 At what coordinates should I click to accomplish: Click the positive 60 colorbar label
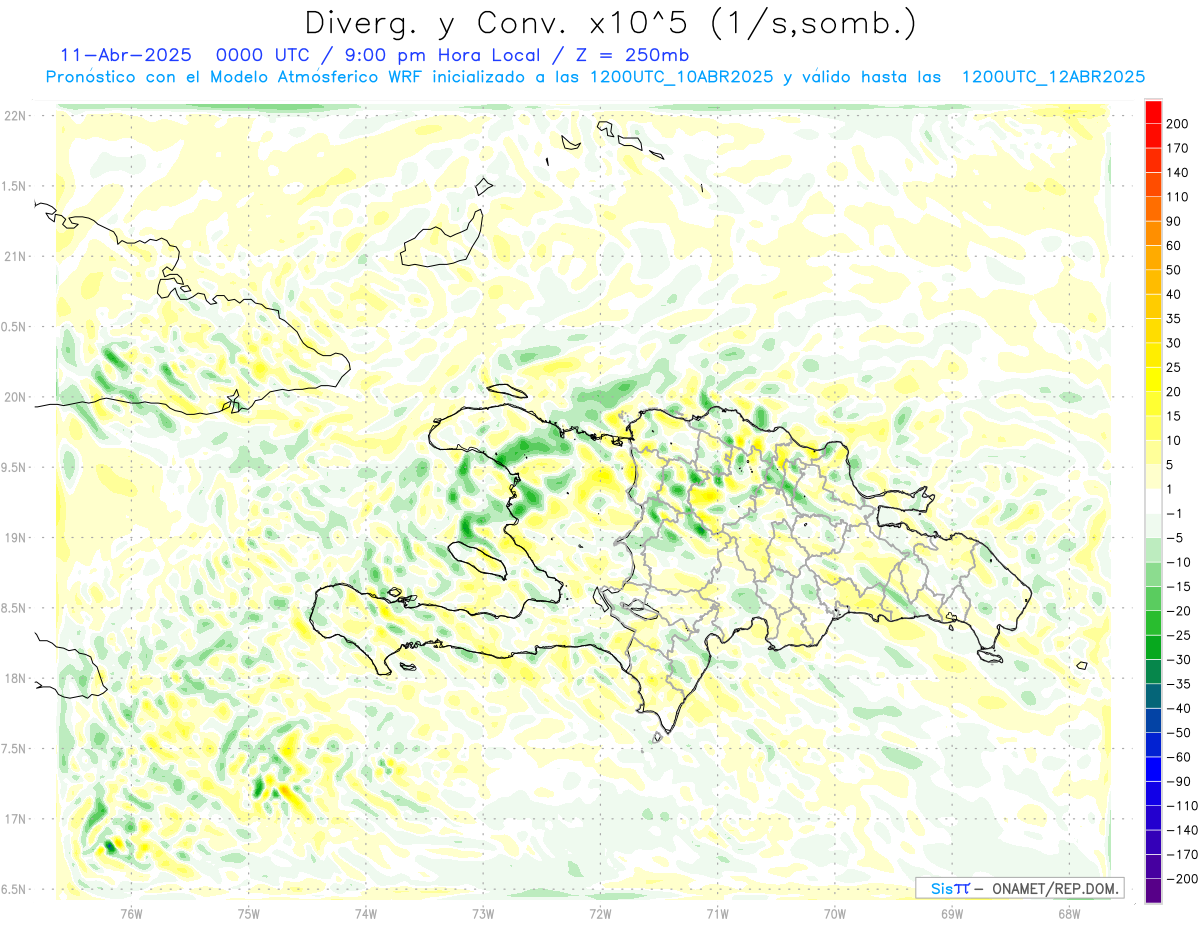click(1175, 246)
